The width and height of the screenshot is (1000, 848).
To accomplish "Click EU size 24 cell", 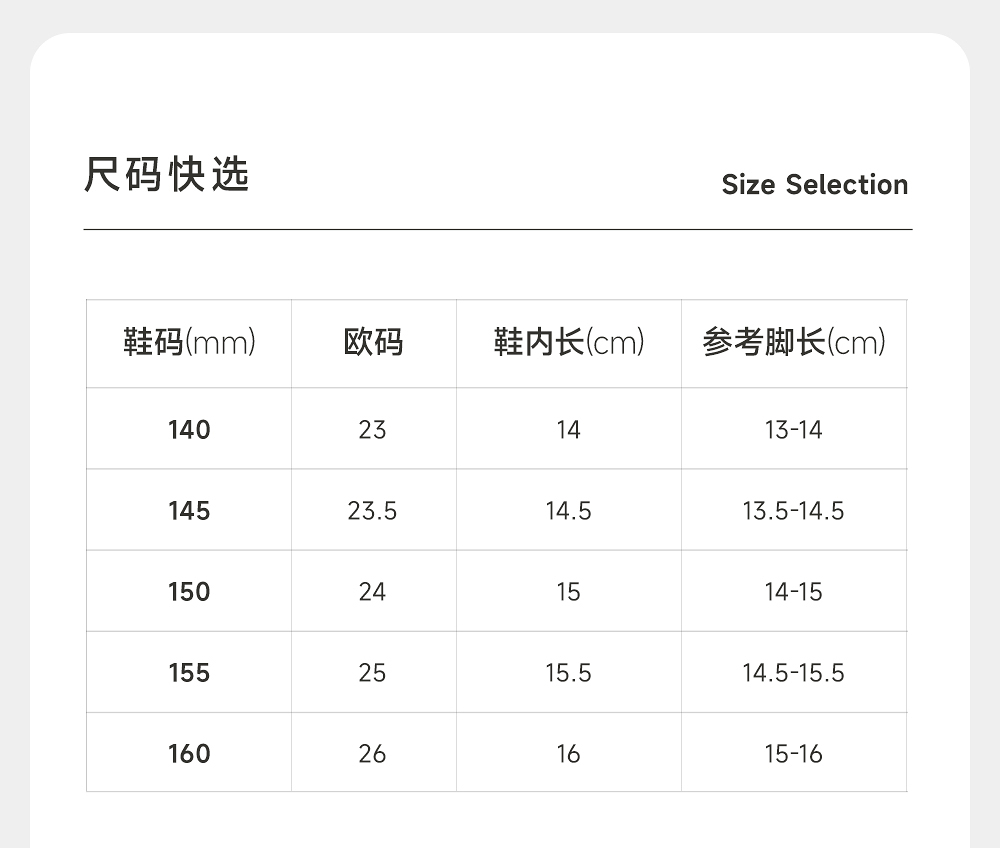I will click(372, 592).
